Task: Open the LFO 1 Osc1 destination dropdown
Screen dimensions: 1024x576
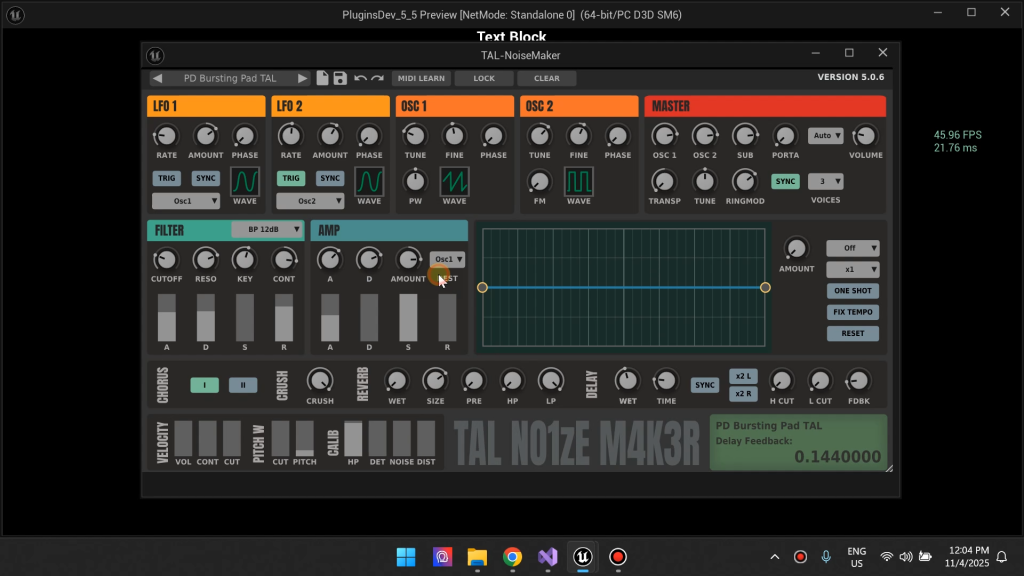Action: tap(185, 201)
